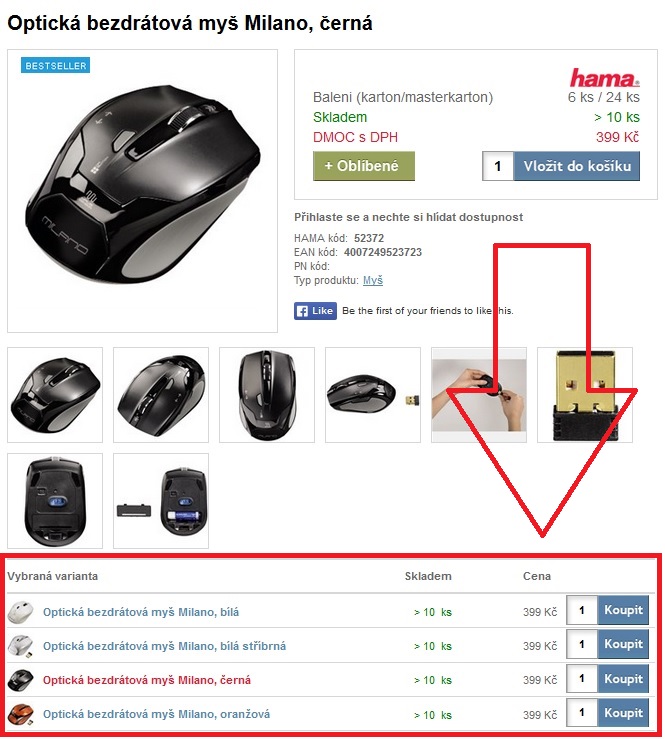Viewport: 665px width, 739px height.
Task: Click Koupit for the bílá variant
Action: pyautogui.click(x=623, y=610)
